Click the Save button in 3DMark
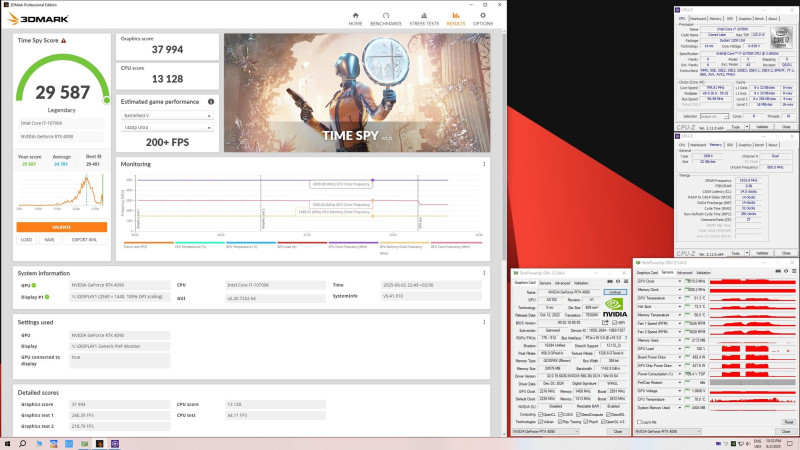800x450 pixels. click(x=49, y=240)
